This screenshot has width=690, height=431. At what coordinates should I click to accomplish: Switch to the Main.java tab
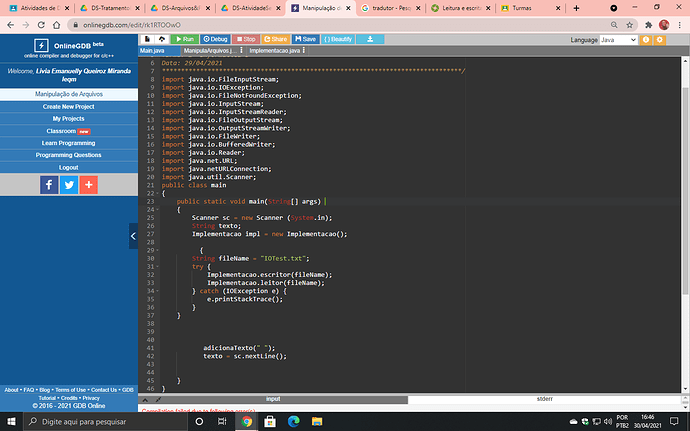152,51
